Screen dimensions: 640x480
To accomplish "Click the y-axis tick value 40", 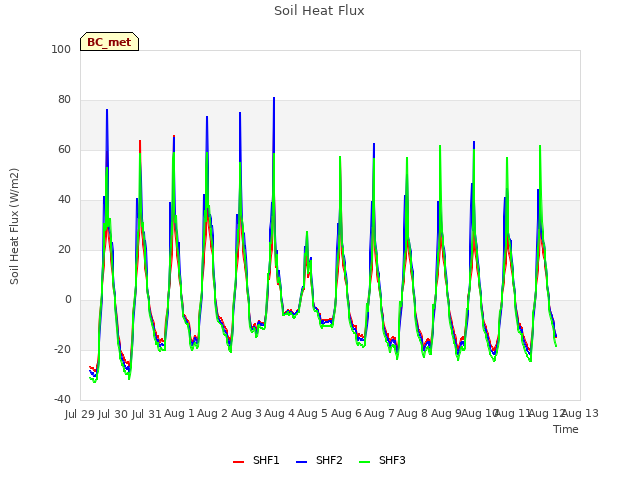I will tap(64, 200).
